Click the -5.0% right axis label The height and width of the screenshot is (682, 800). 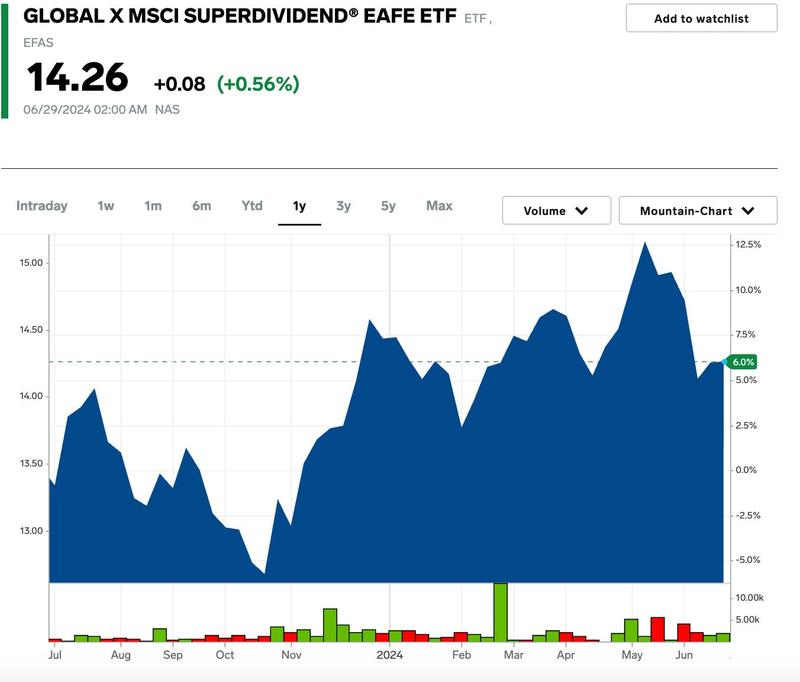pyautogui.click(x=748, y=560)
